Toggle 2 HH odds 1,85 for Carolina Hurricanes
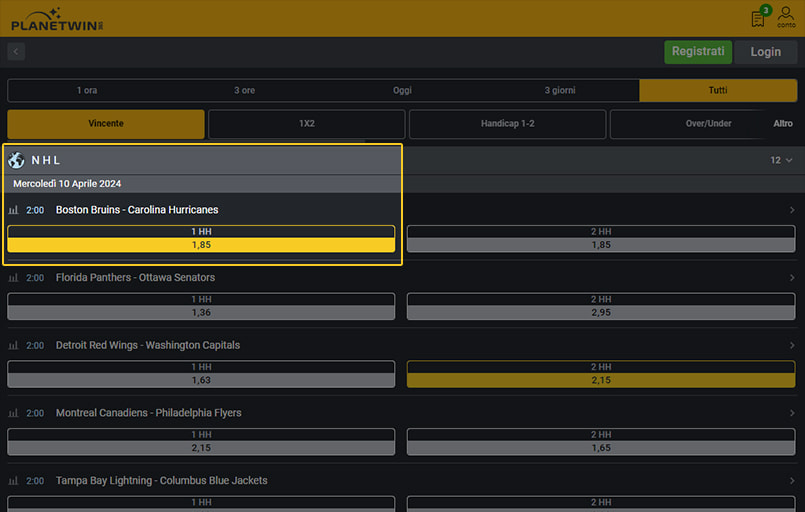This screenshot has width=805, height=512. [601, 239]
